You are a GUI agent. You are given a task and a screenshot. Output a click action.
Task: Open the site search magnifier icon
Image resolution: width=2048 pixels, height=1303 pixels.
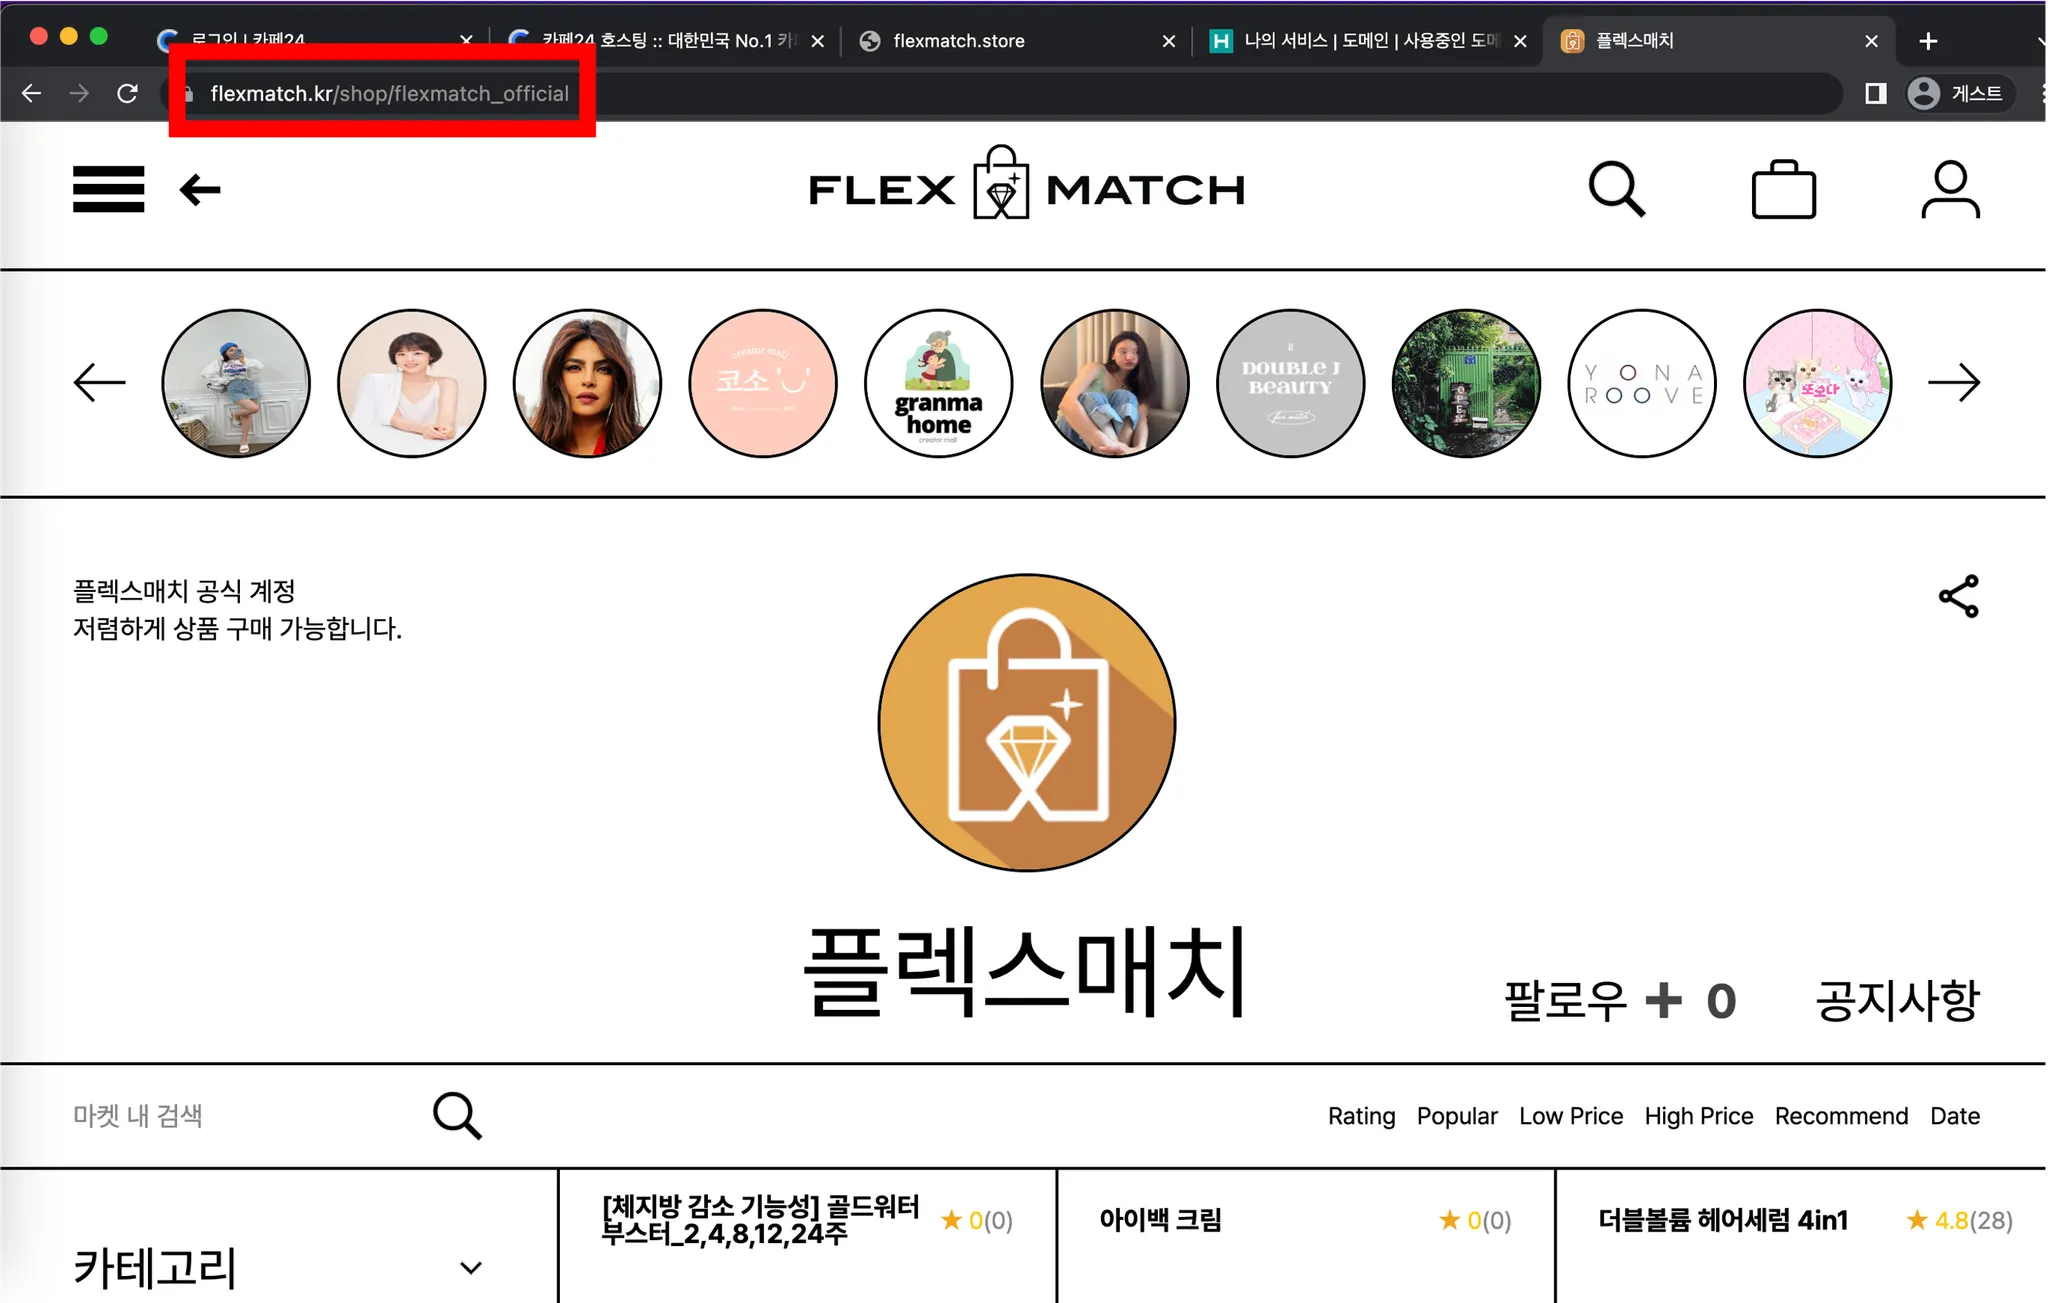[x=1616, y=189]
